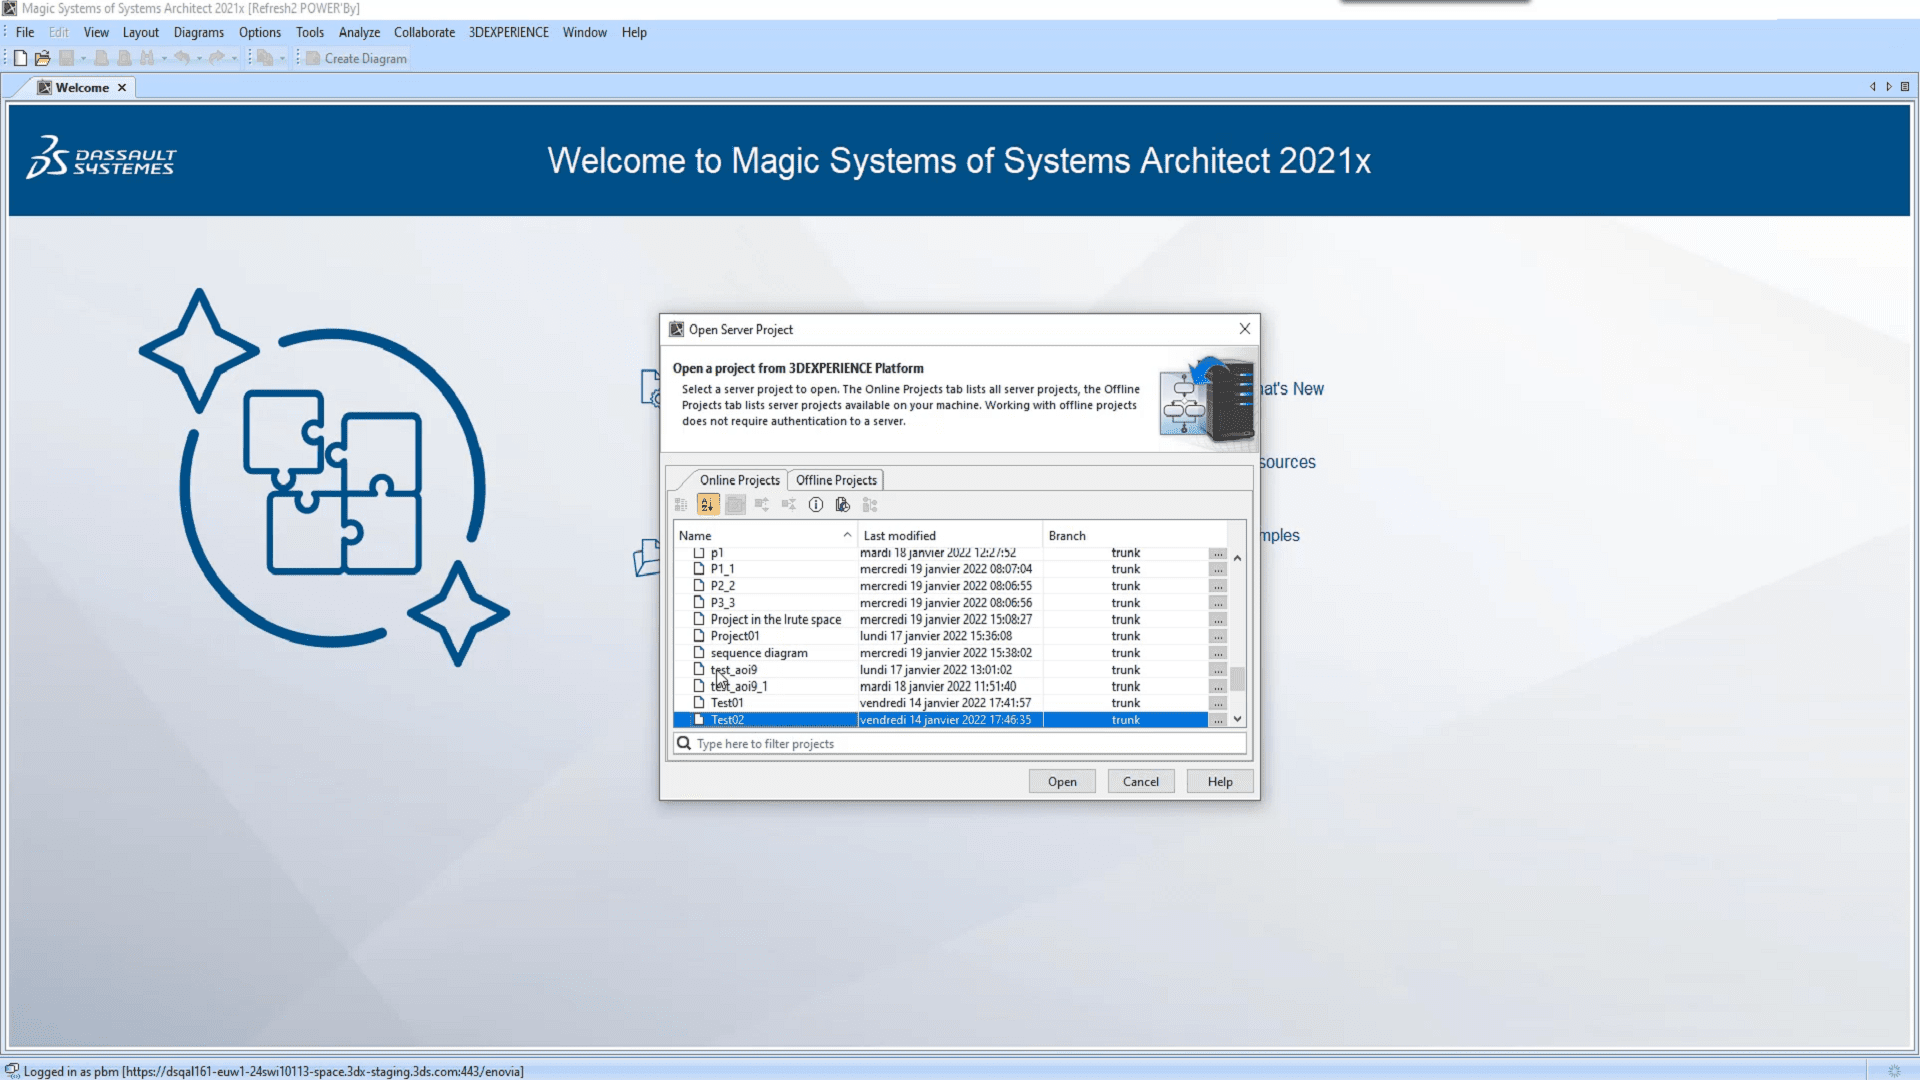The height and width of the screenshot is (1080, 1920).
Task: Click the Help button in dialog
Action: click(x=1220, y=781)
